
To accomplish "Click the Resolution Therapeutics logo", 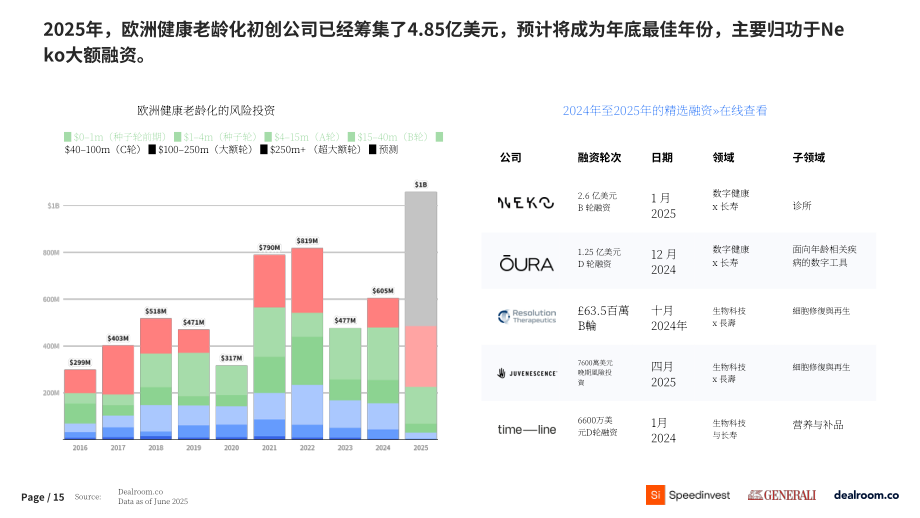I will click(x=526, y=317).
